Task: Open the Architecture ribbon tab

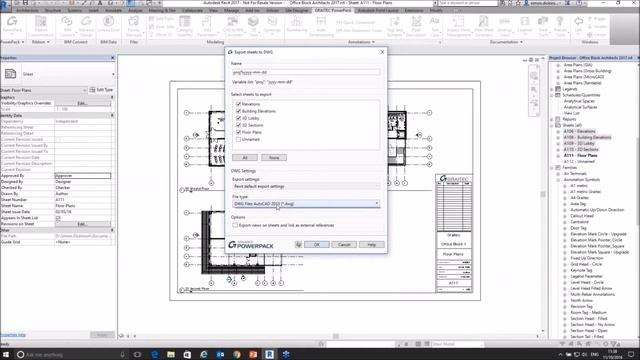Action: point(28,10)
